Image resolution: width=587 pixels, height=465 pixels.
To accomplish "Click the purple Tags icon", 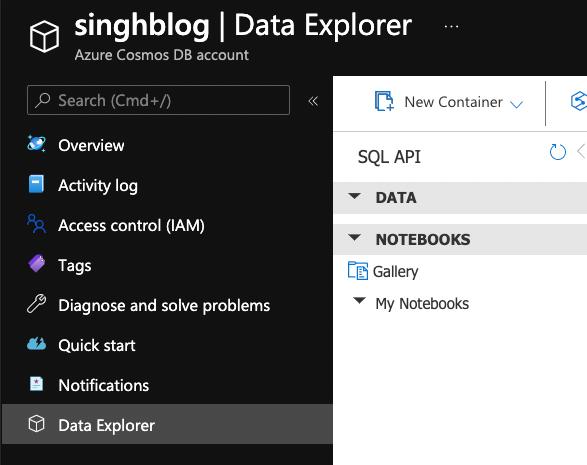I will click(37, 264).
